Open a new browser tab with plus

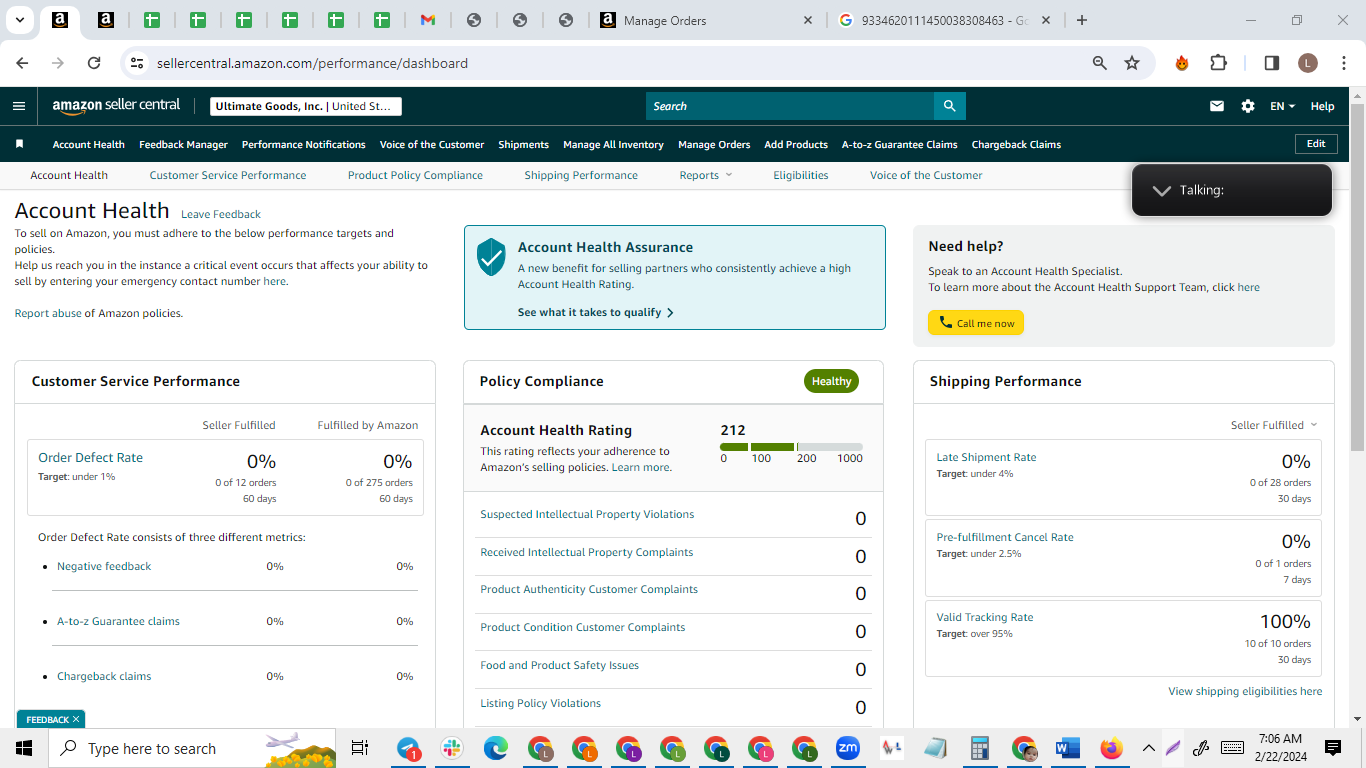tap(1082, 20)
